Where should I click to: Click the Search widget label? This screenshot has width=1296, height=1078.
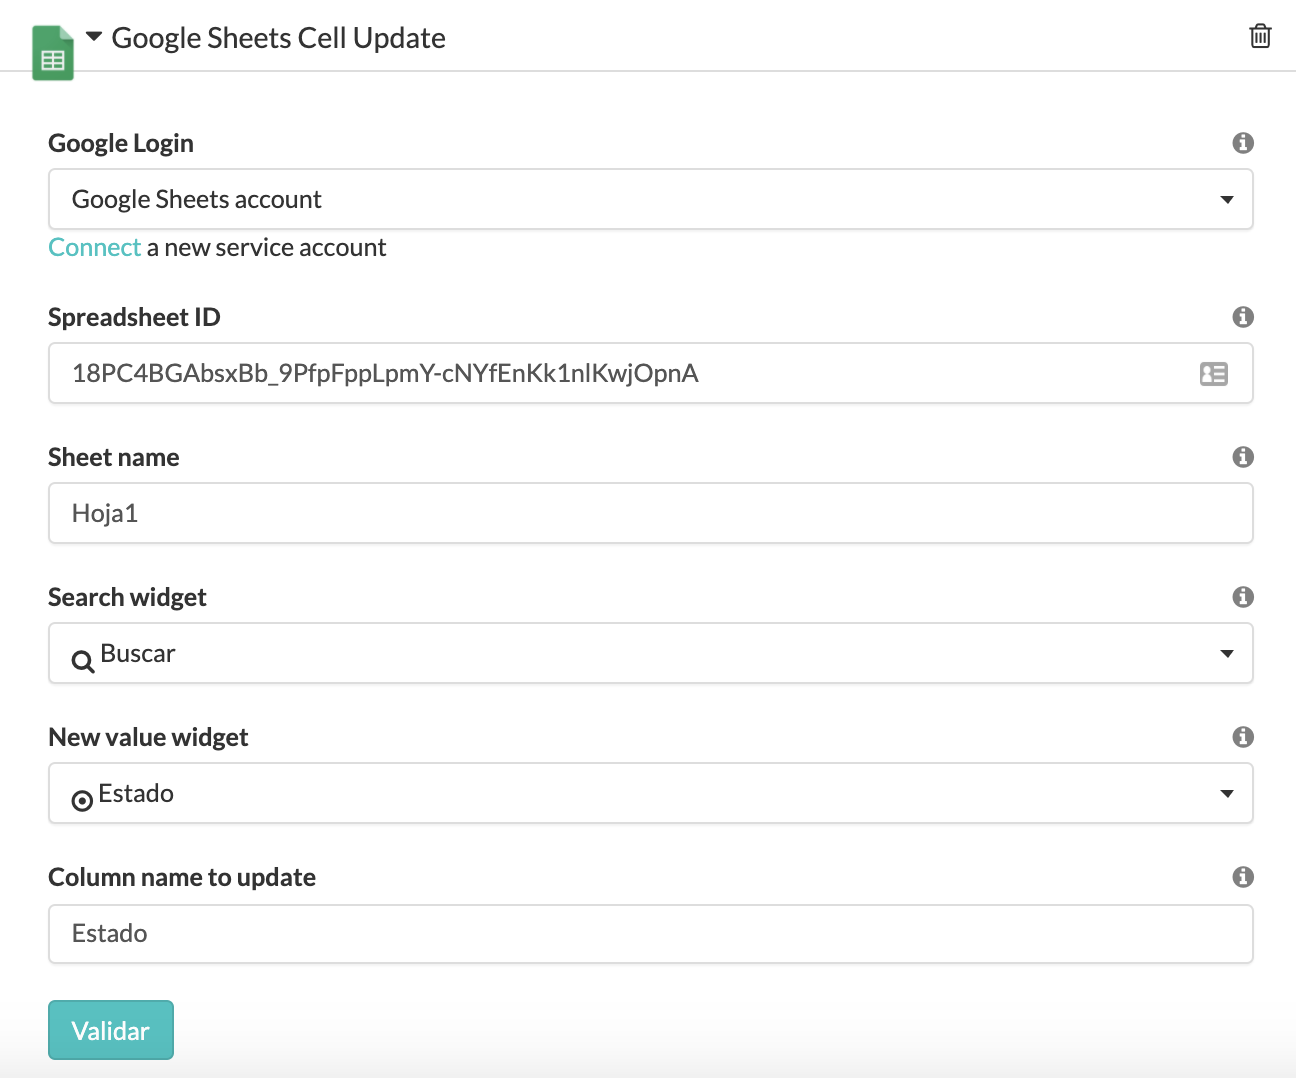pos(127,597)
